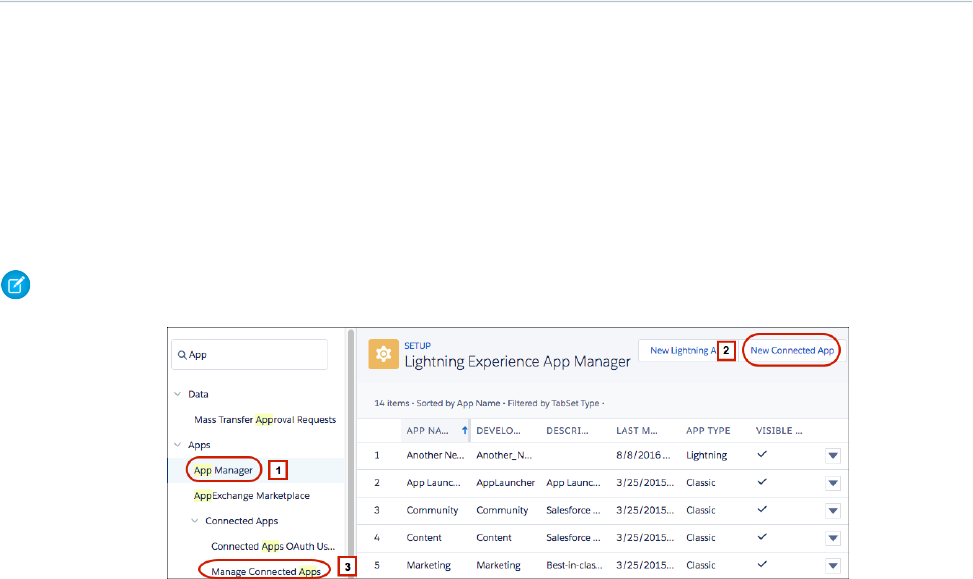Click the visible checkmark in Community row
This screenshot has width=973, height=579.
coord(762,509)
